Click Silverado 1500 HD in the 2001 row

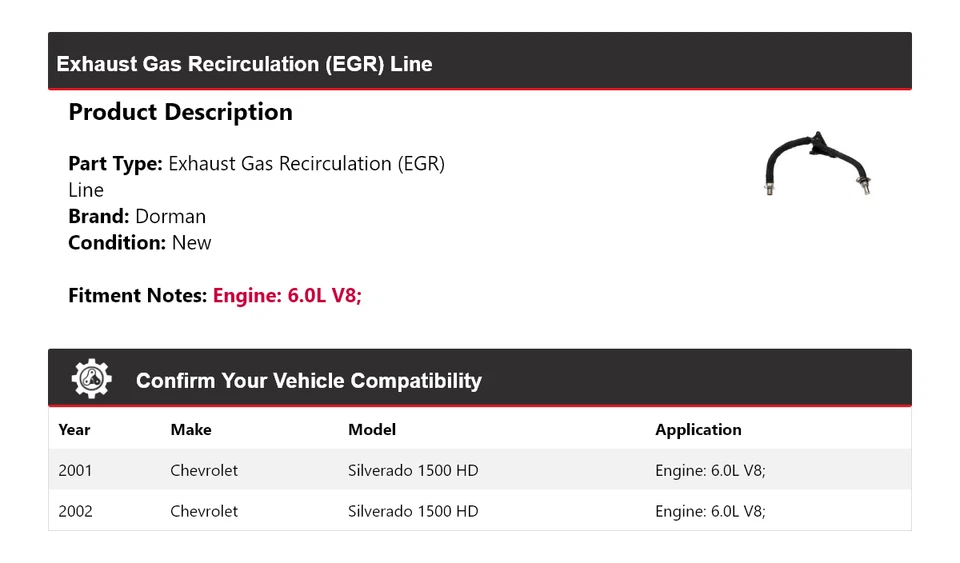(x=413, y=470)
